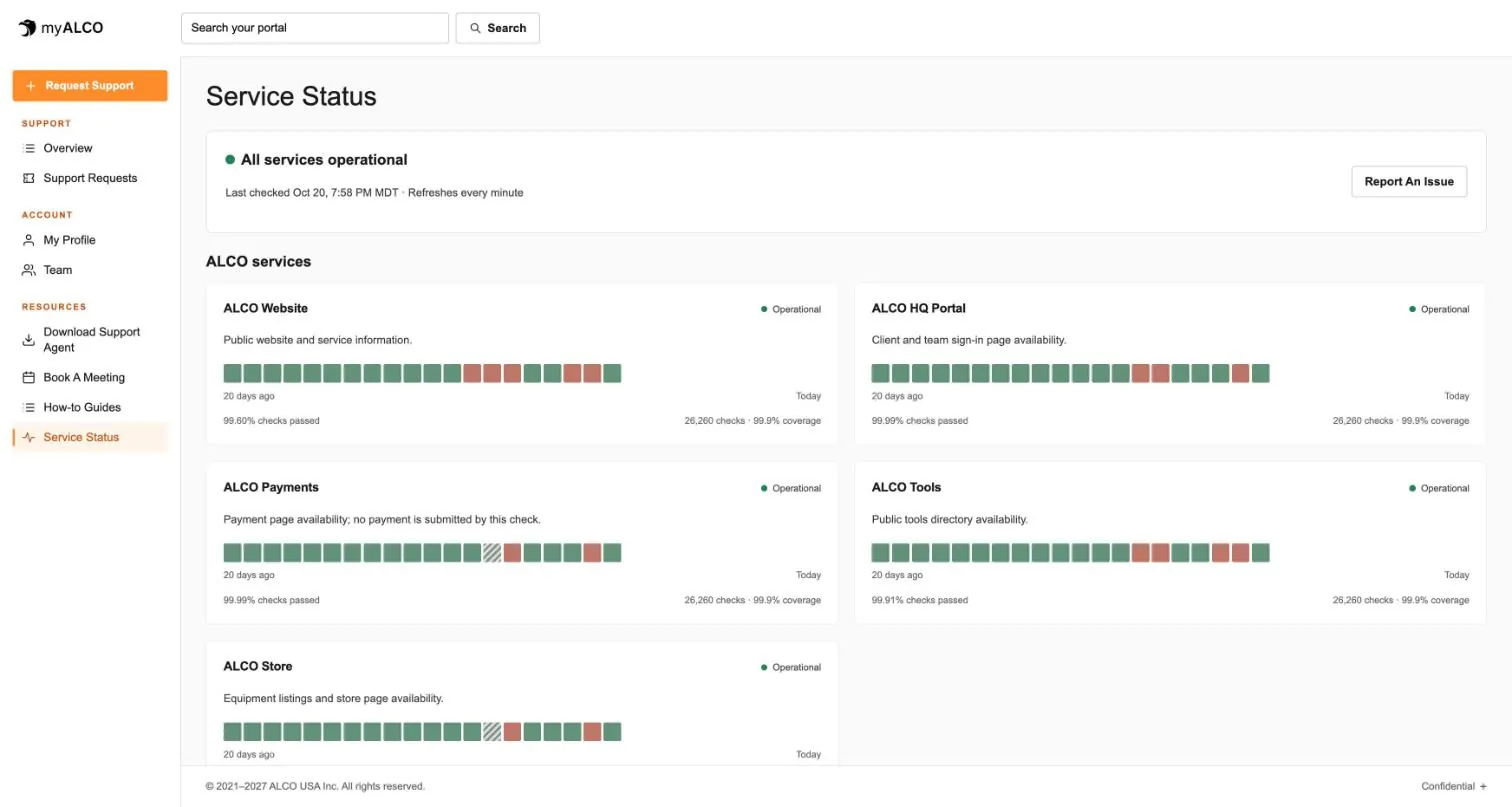
Task: Click the How-to Guides list icon
Action: pyautogui.click(x=29, y=408)
